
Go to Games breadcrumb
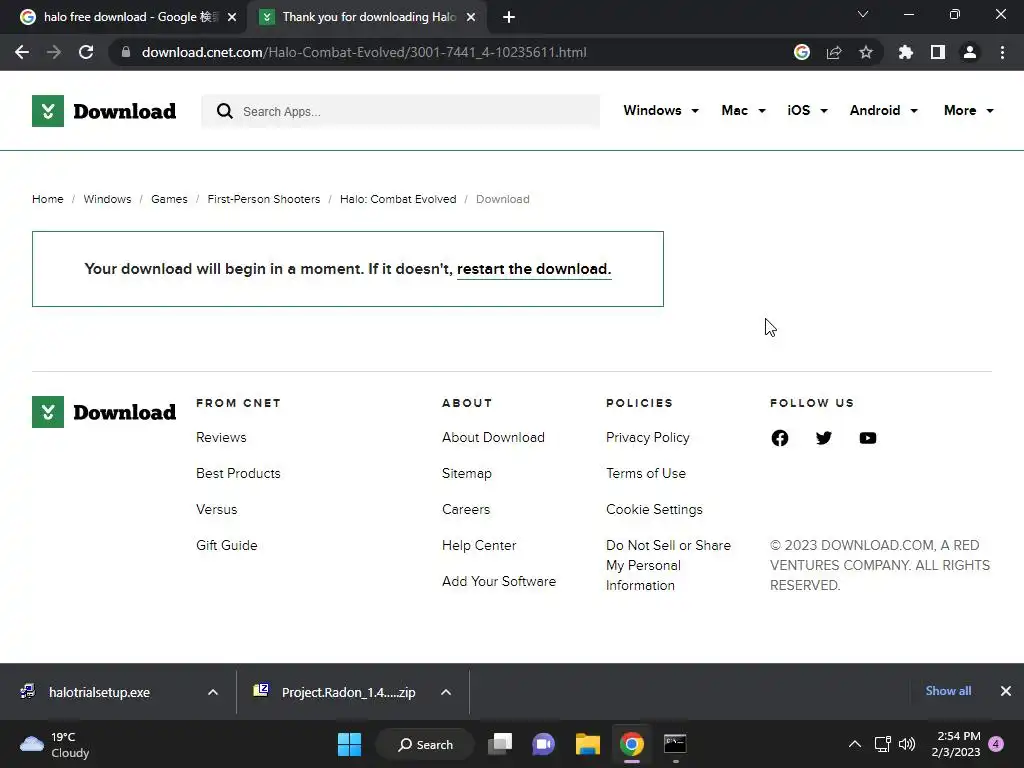169,199
